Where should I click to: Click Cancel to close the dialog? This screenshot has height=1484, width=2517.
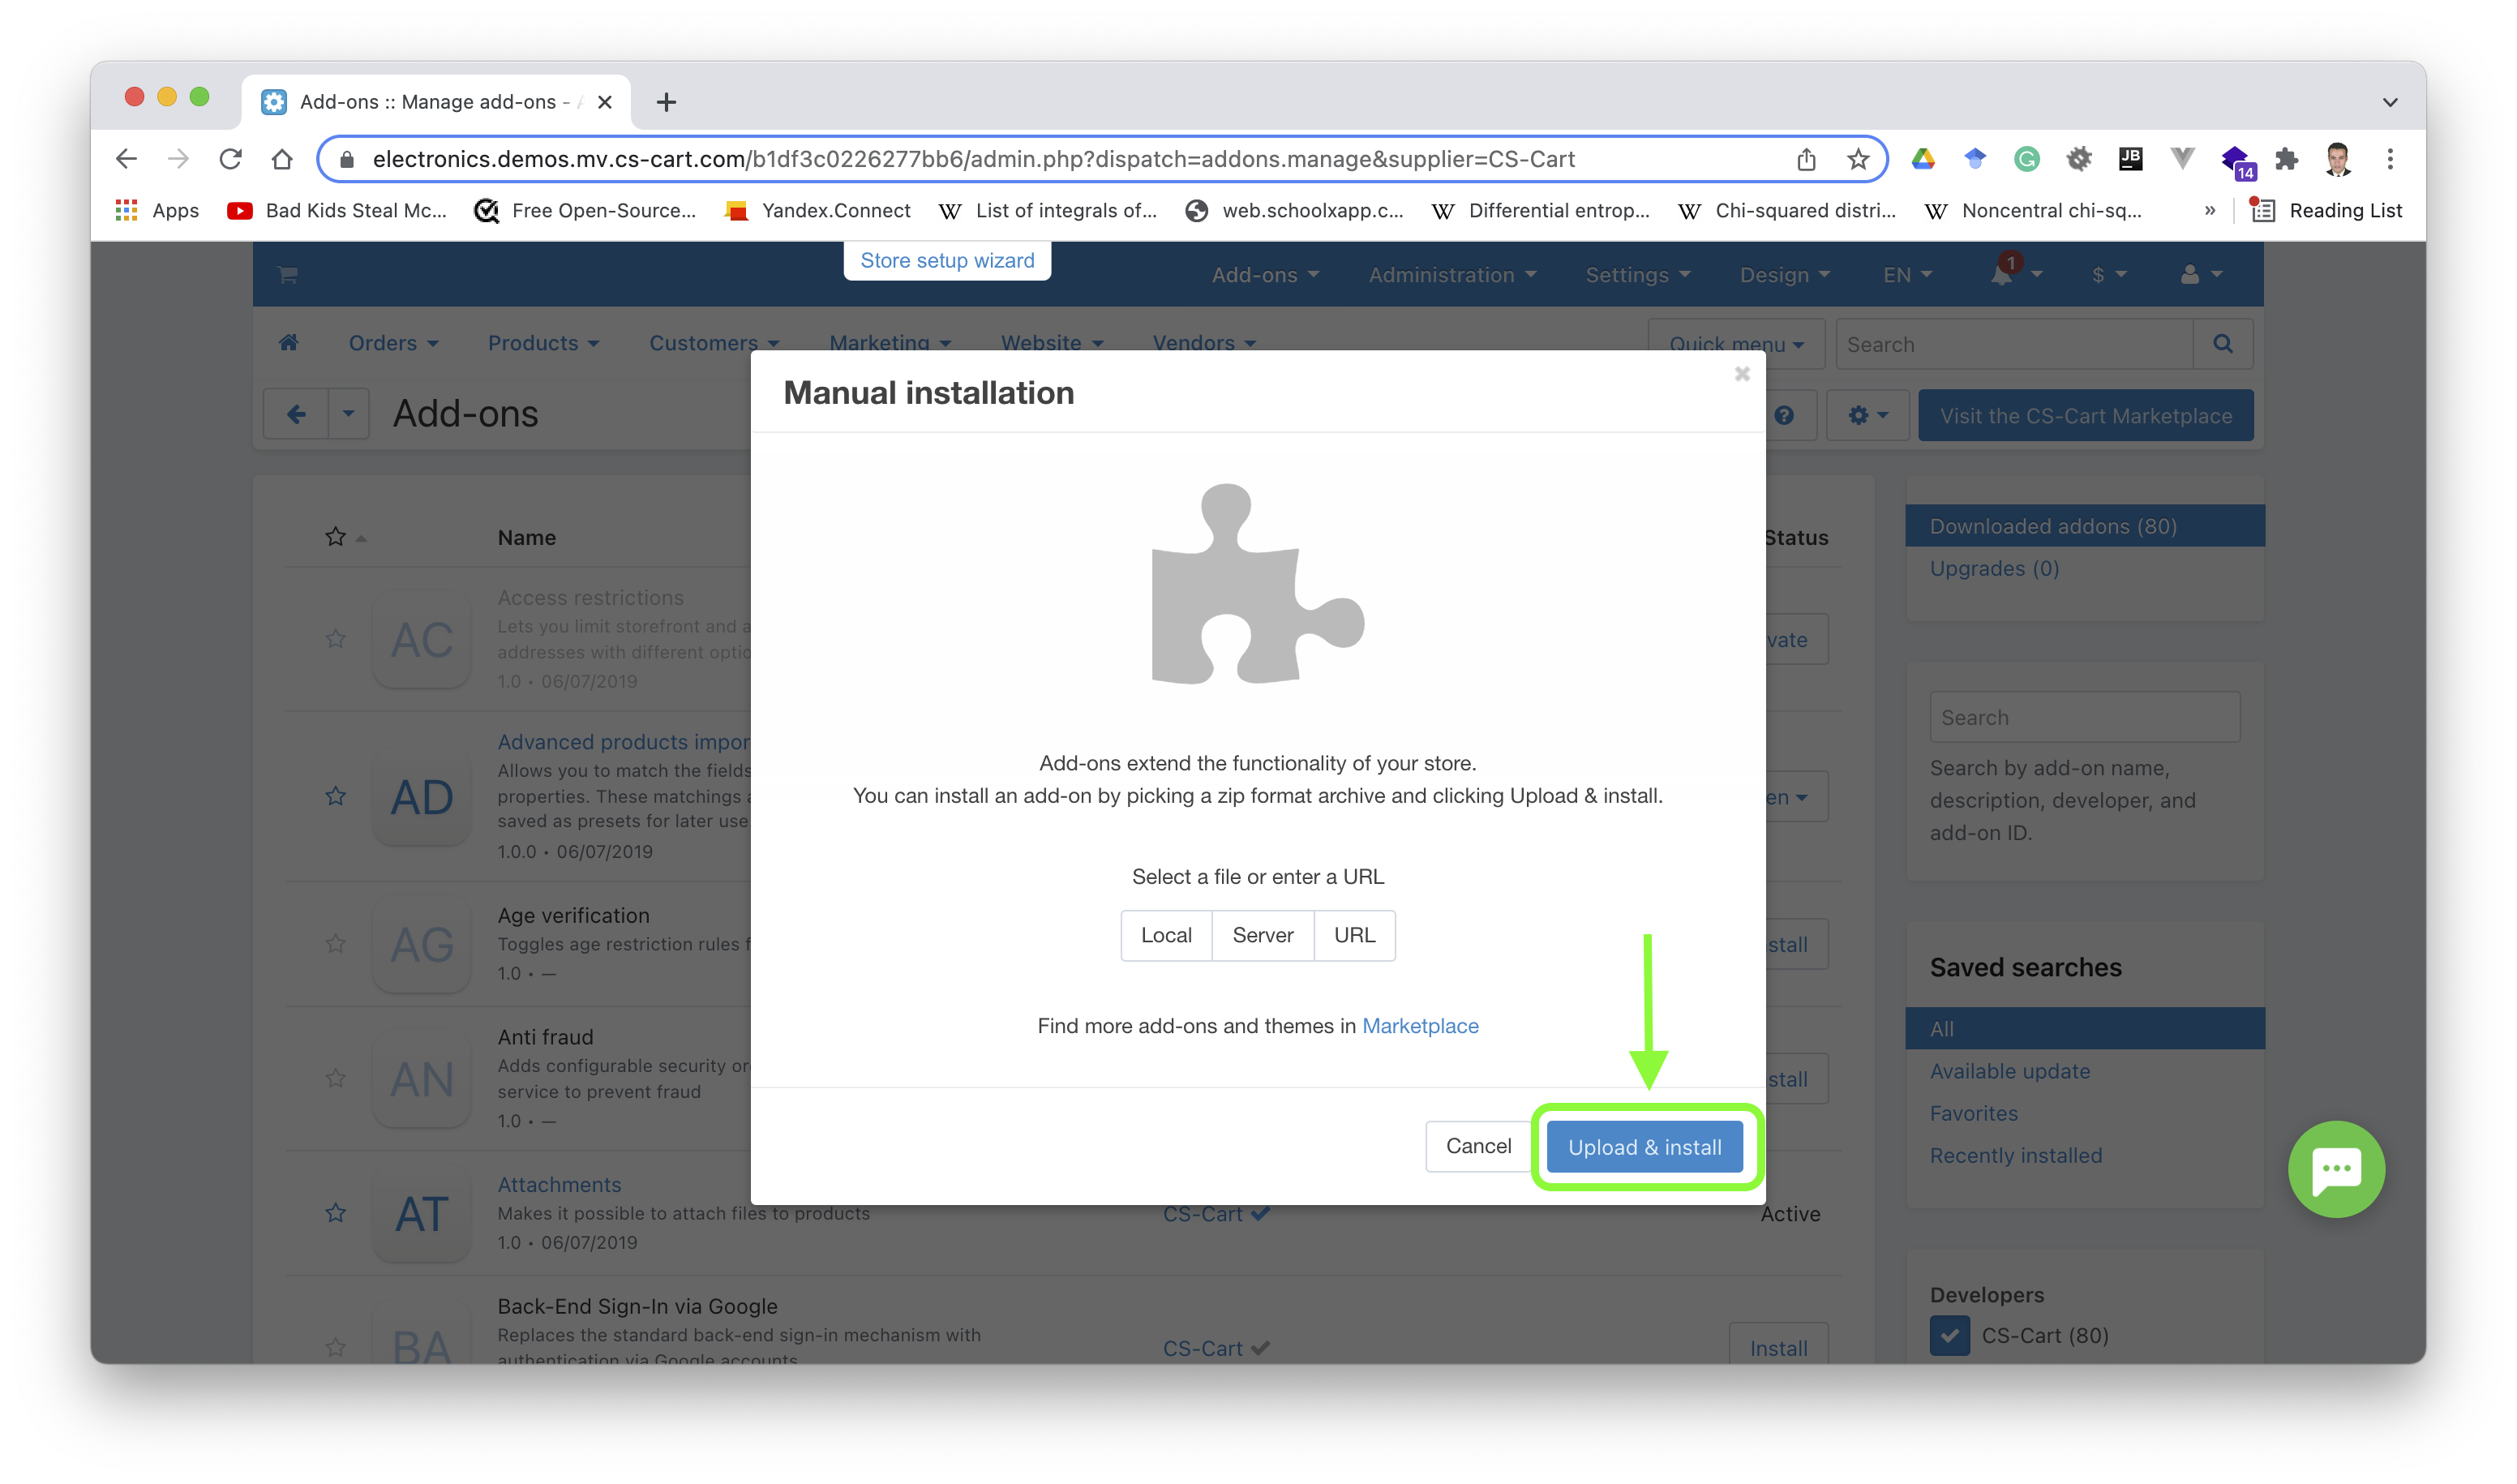coord(1477,1147)
